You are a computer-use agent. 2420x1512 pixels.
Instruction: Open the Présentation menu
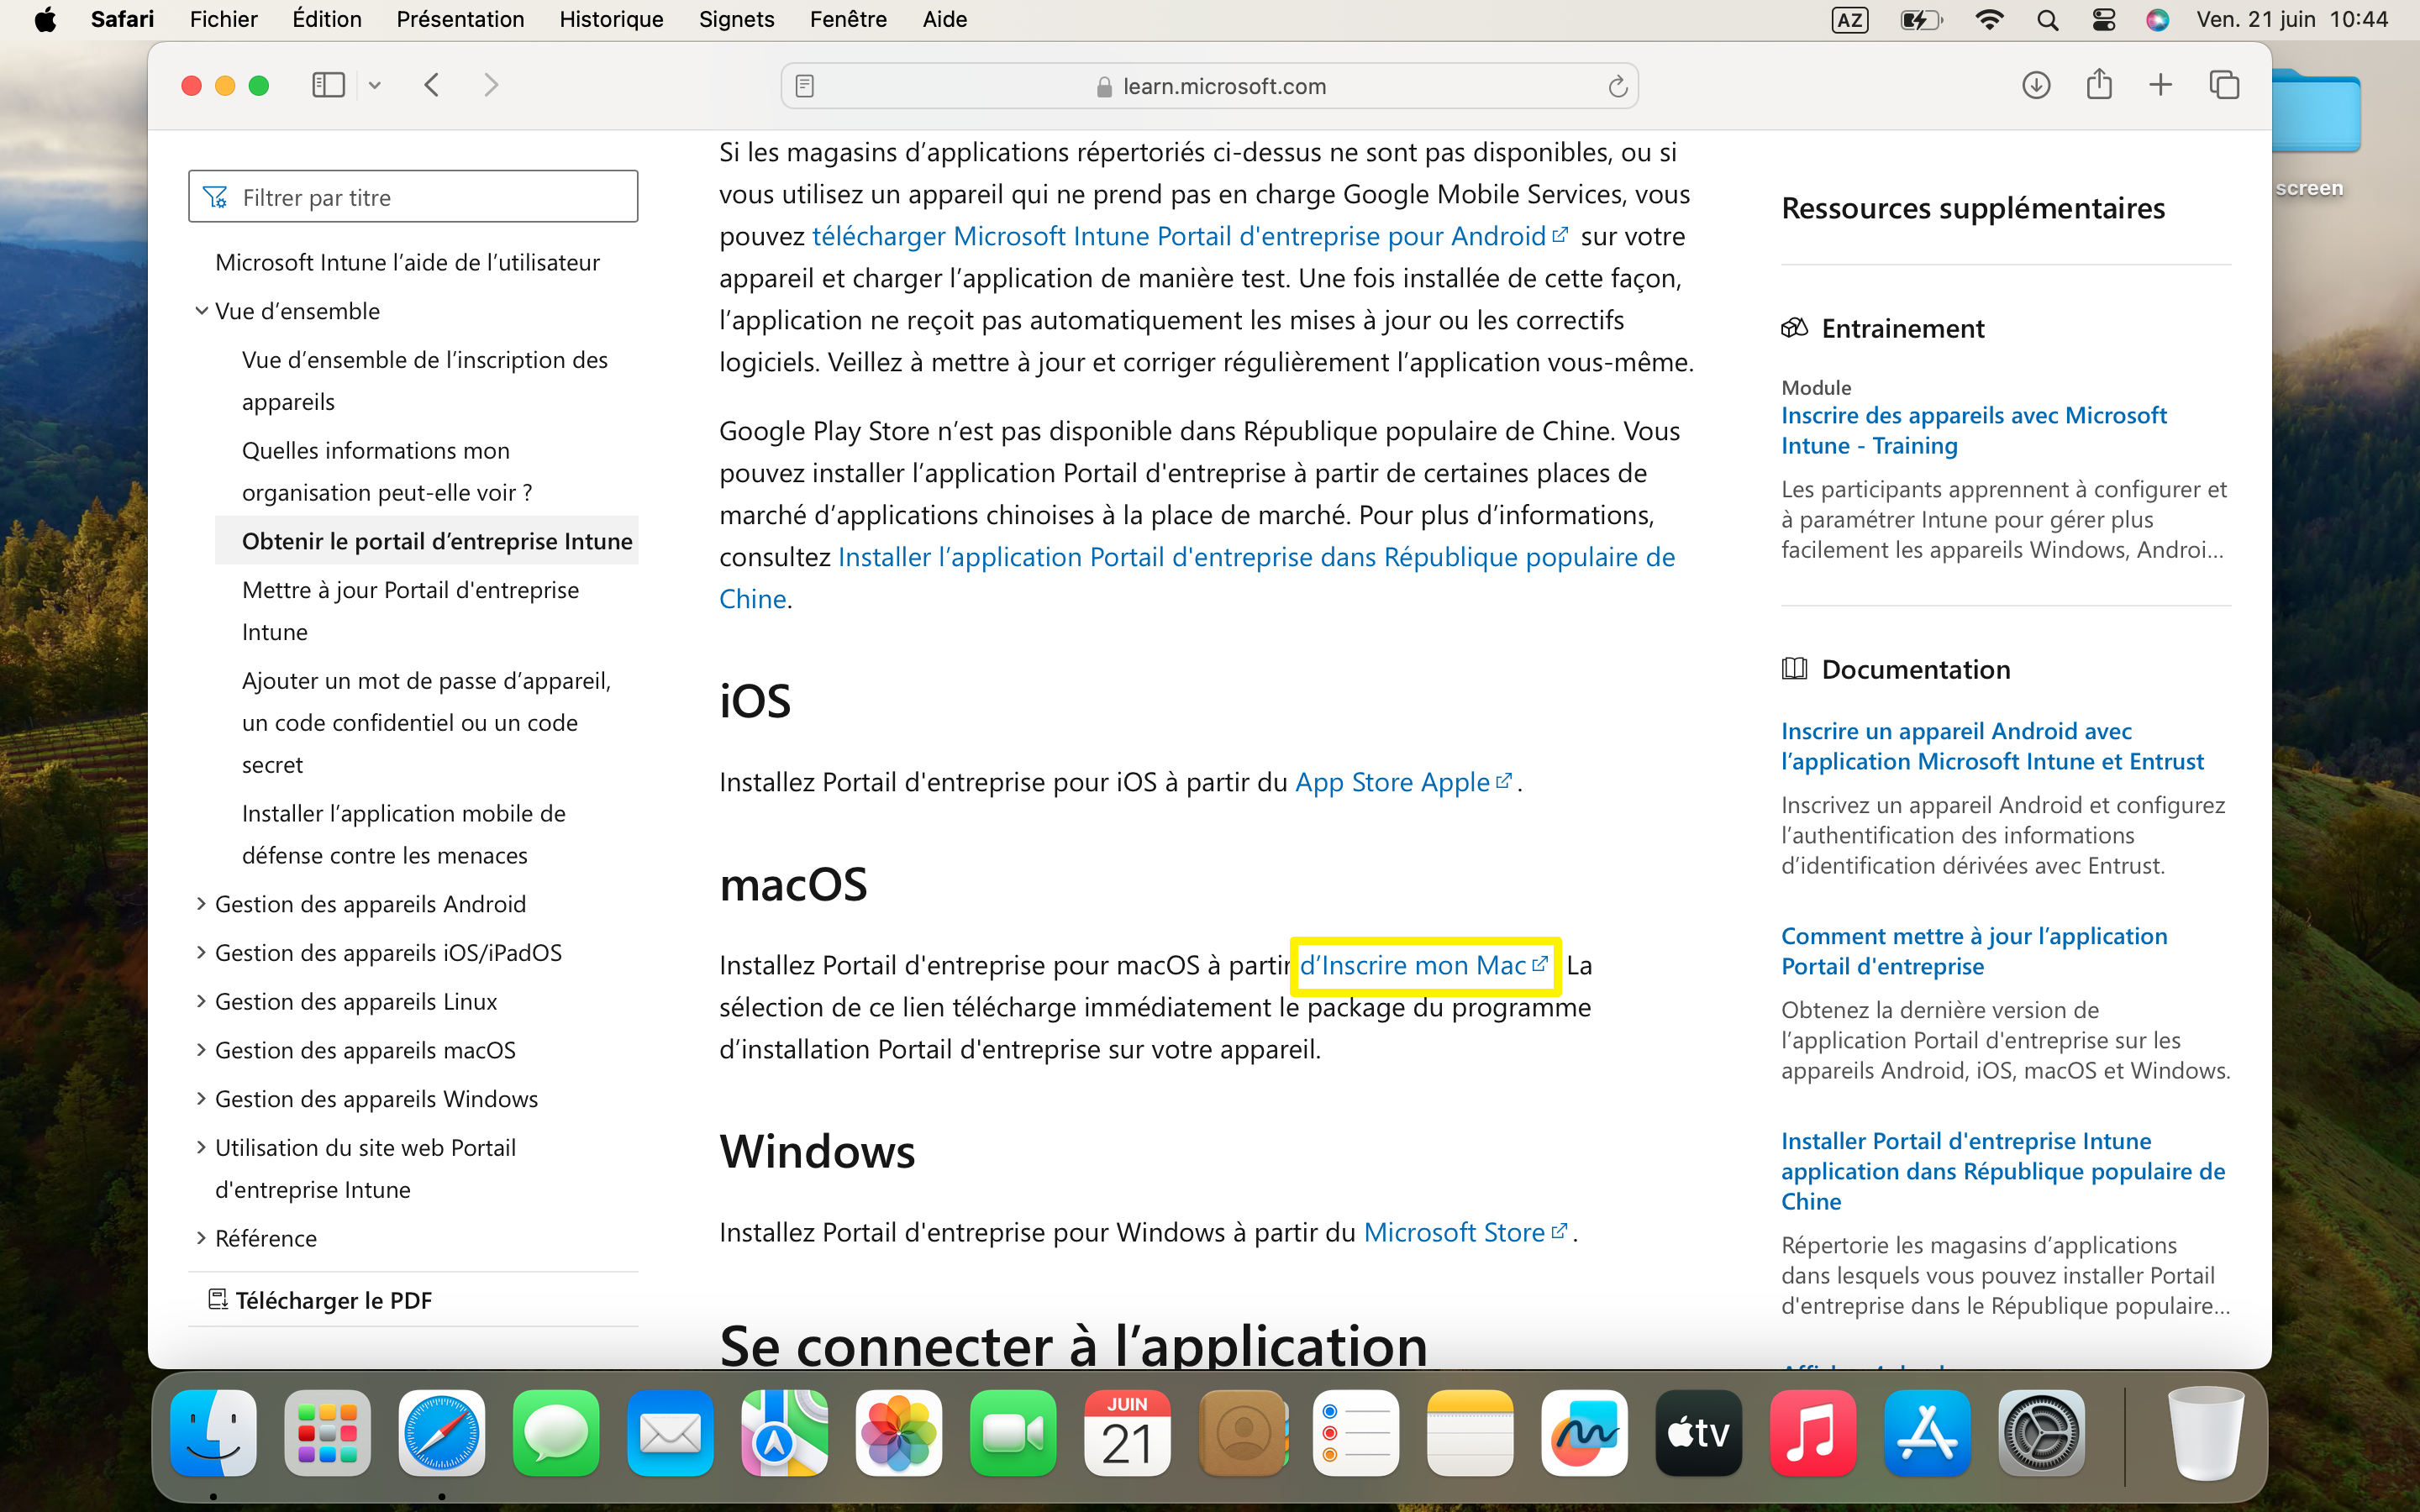coord(460,20)
